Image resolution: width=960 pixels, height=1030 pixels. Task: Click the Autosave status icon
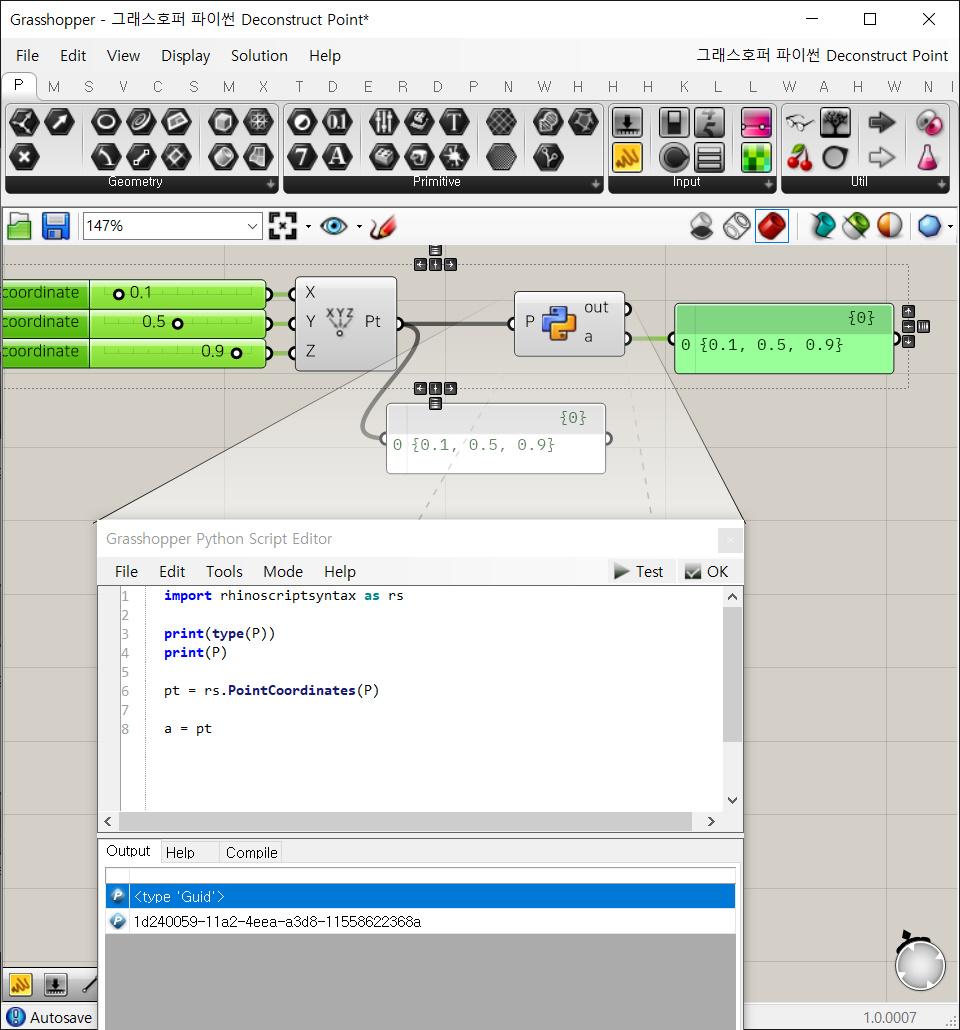click(x=16, y=1018)
